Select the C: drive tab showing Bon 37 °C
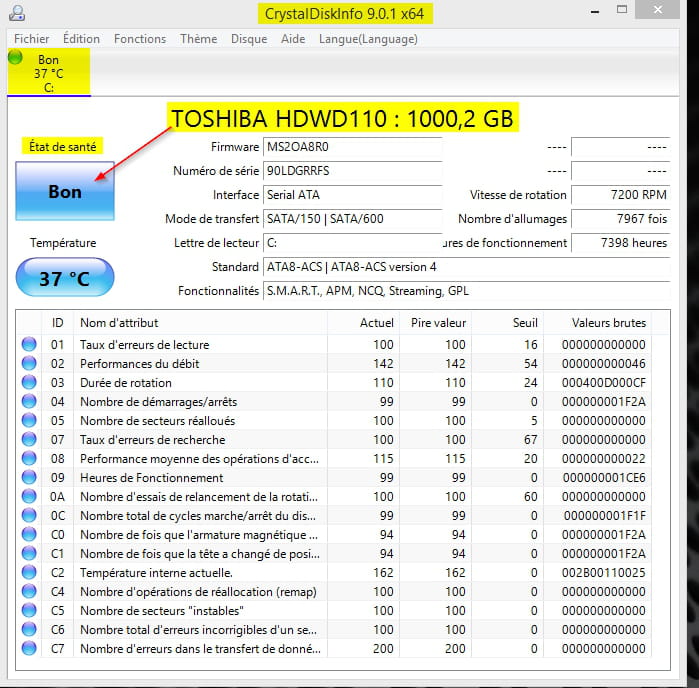The width and height of the screenshot is (699, 688). [49, 72]
